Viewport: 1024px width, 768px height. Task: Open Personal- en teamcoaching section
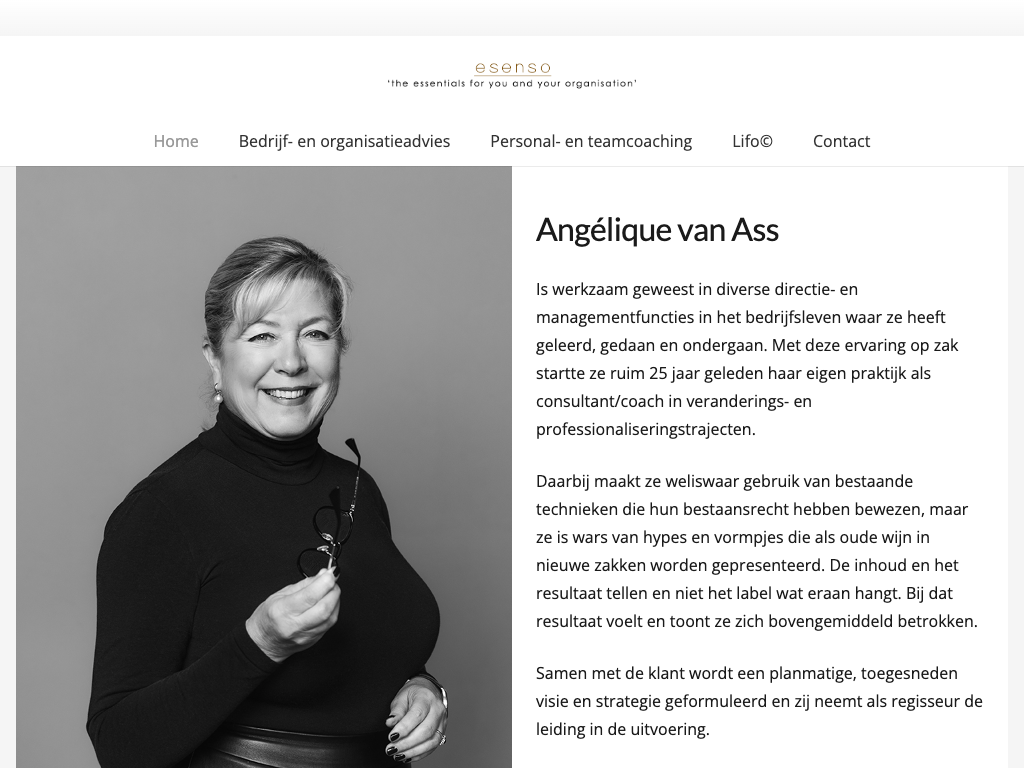(x=591, y=141)
